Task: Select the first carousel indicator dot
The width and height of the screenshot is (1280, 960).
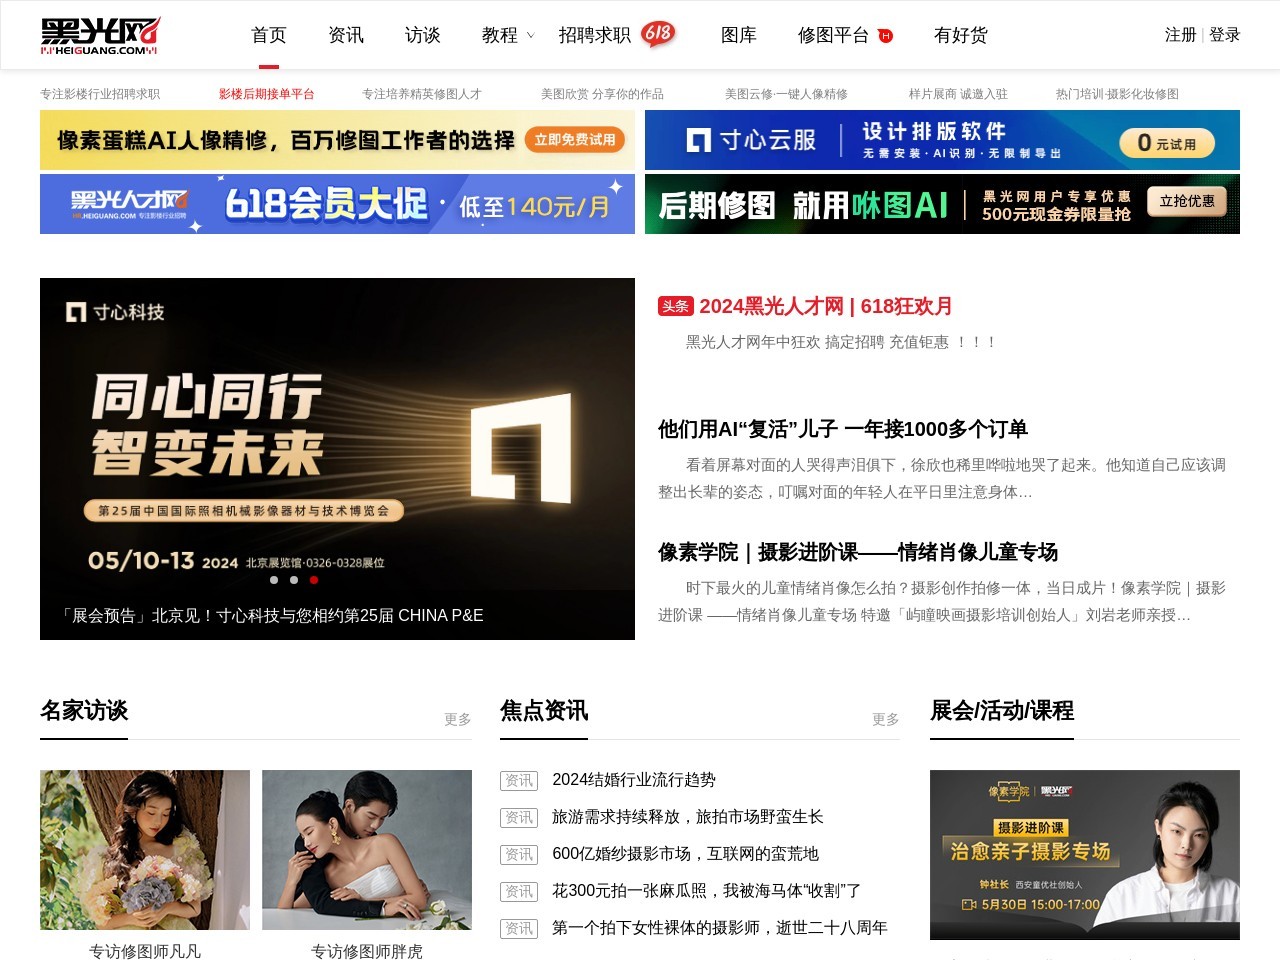Action: (274, 580)
